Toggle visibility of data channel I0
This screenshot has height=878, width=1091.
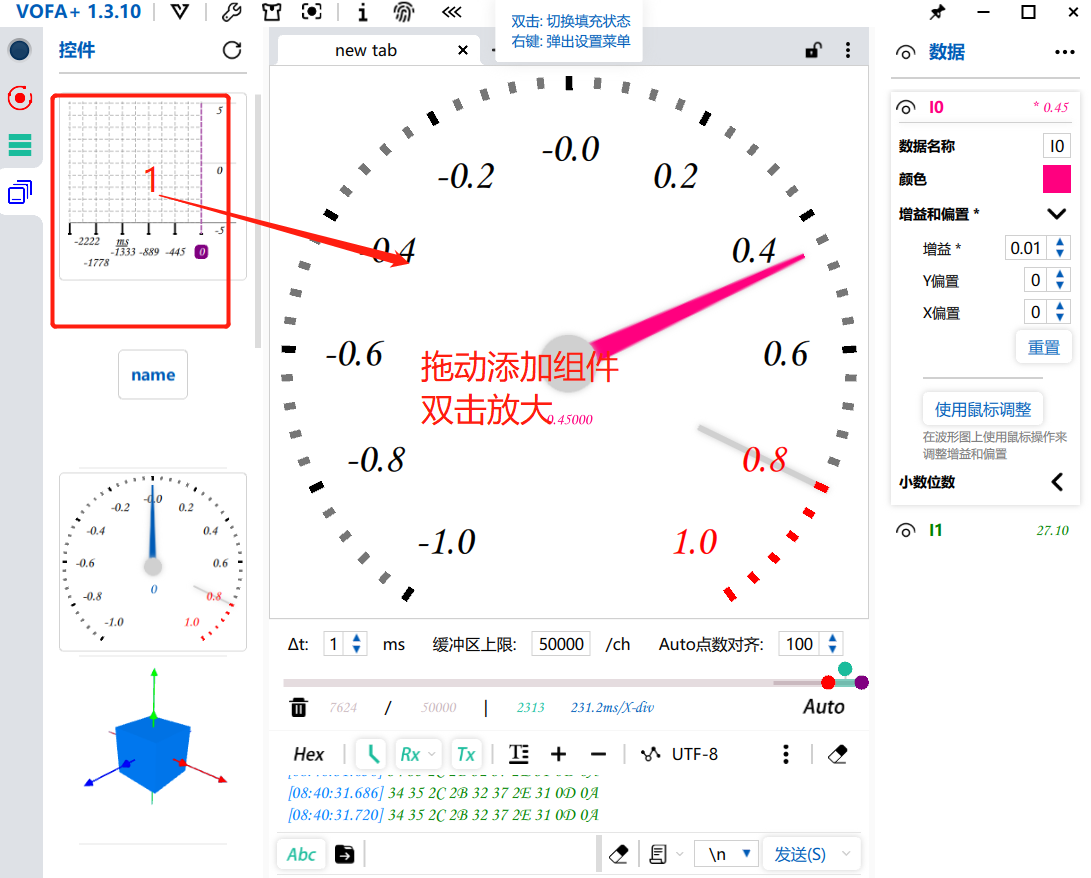pos(906,107)
